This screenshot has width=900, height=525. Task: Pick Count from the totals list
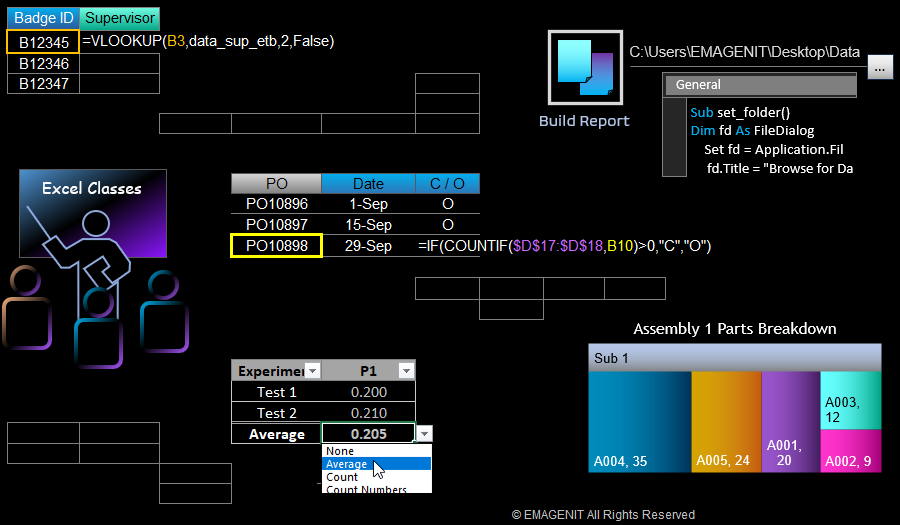pyautogui.click(x=342, y=477)
